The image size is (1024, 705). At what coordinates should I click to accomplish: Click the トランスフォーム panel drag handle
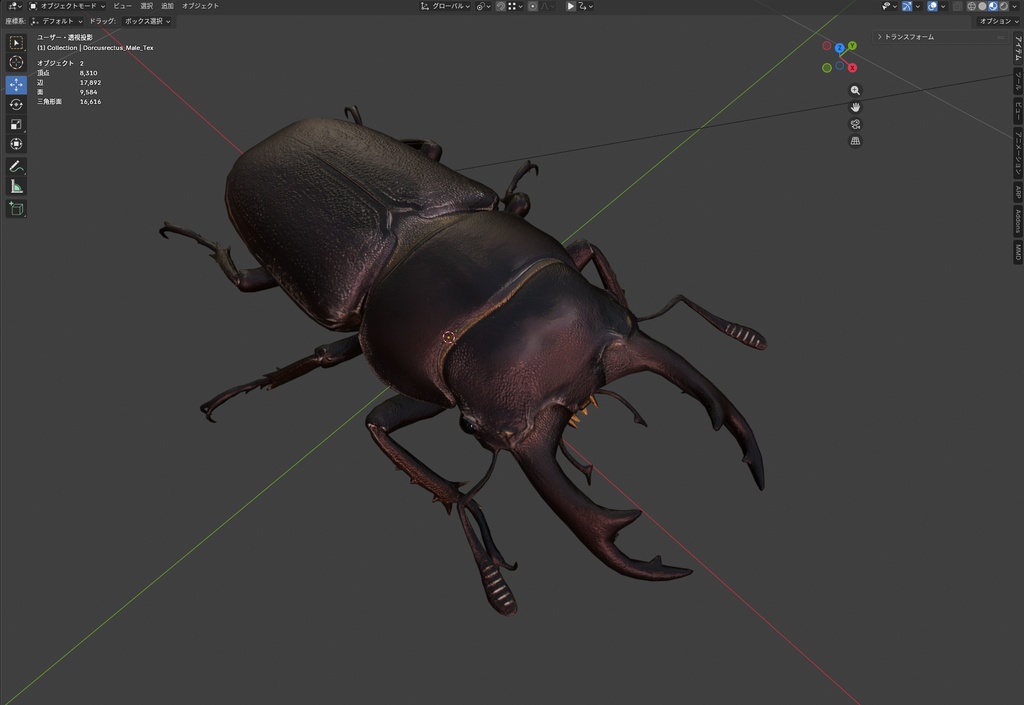coord(1000,37)
